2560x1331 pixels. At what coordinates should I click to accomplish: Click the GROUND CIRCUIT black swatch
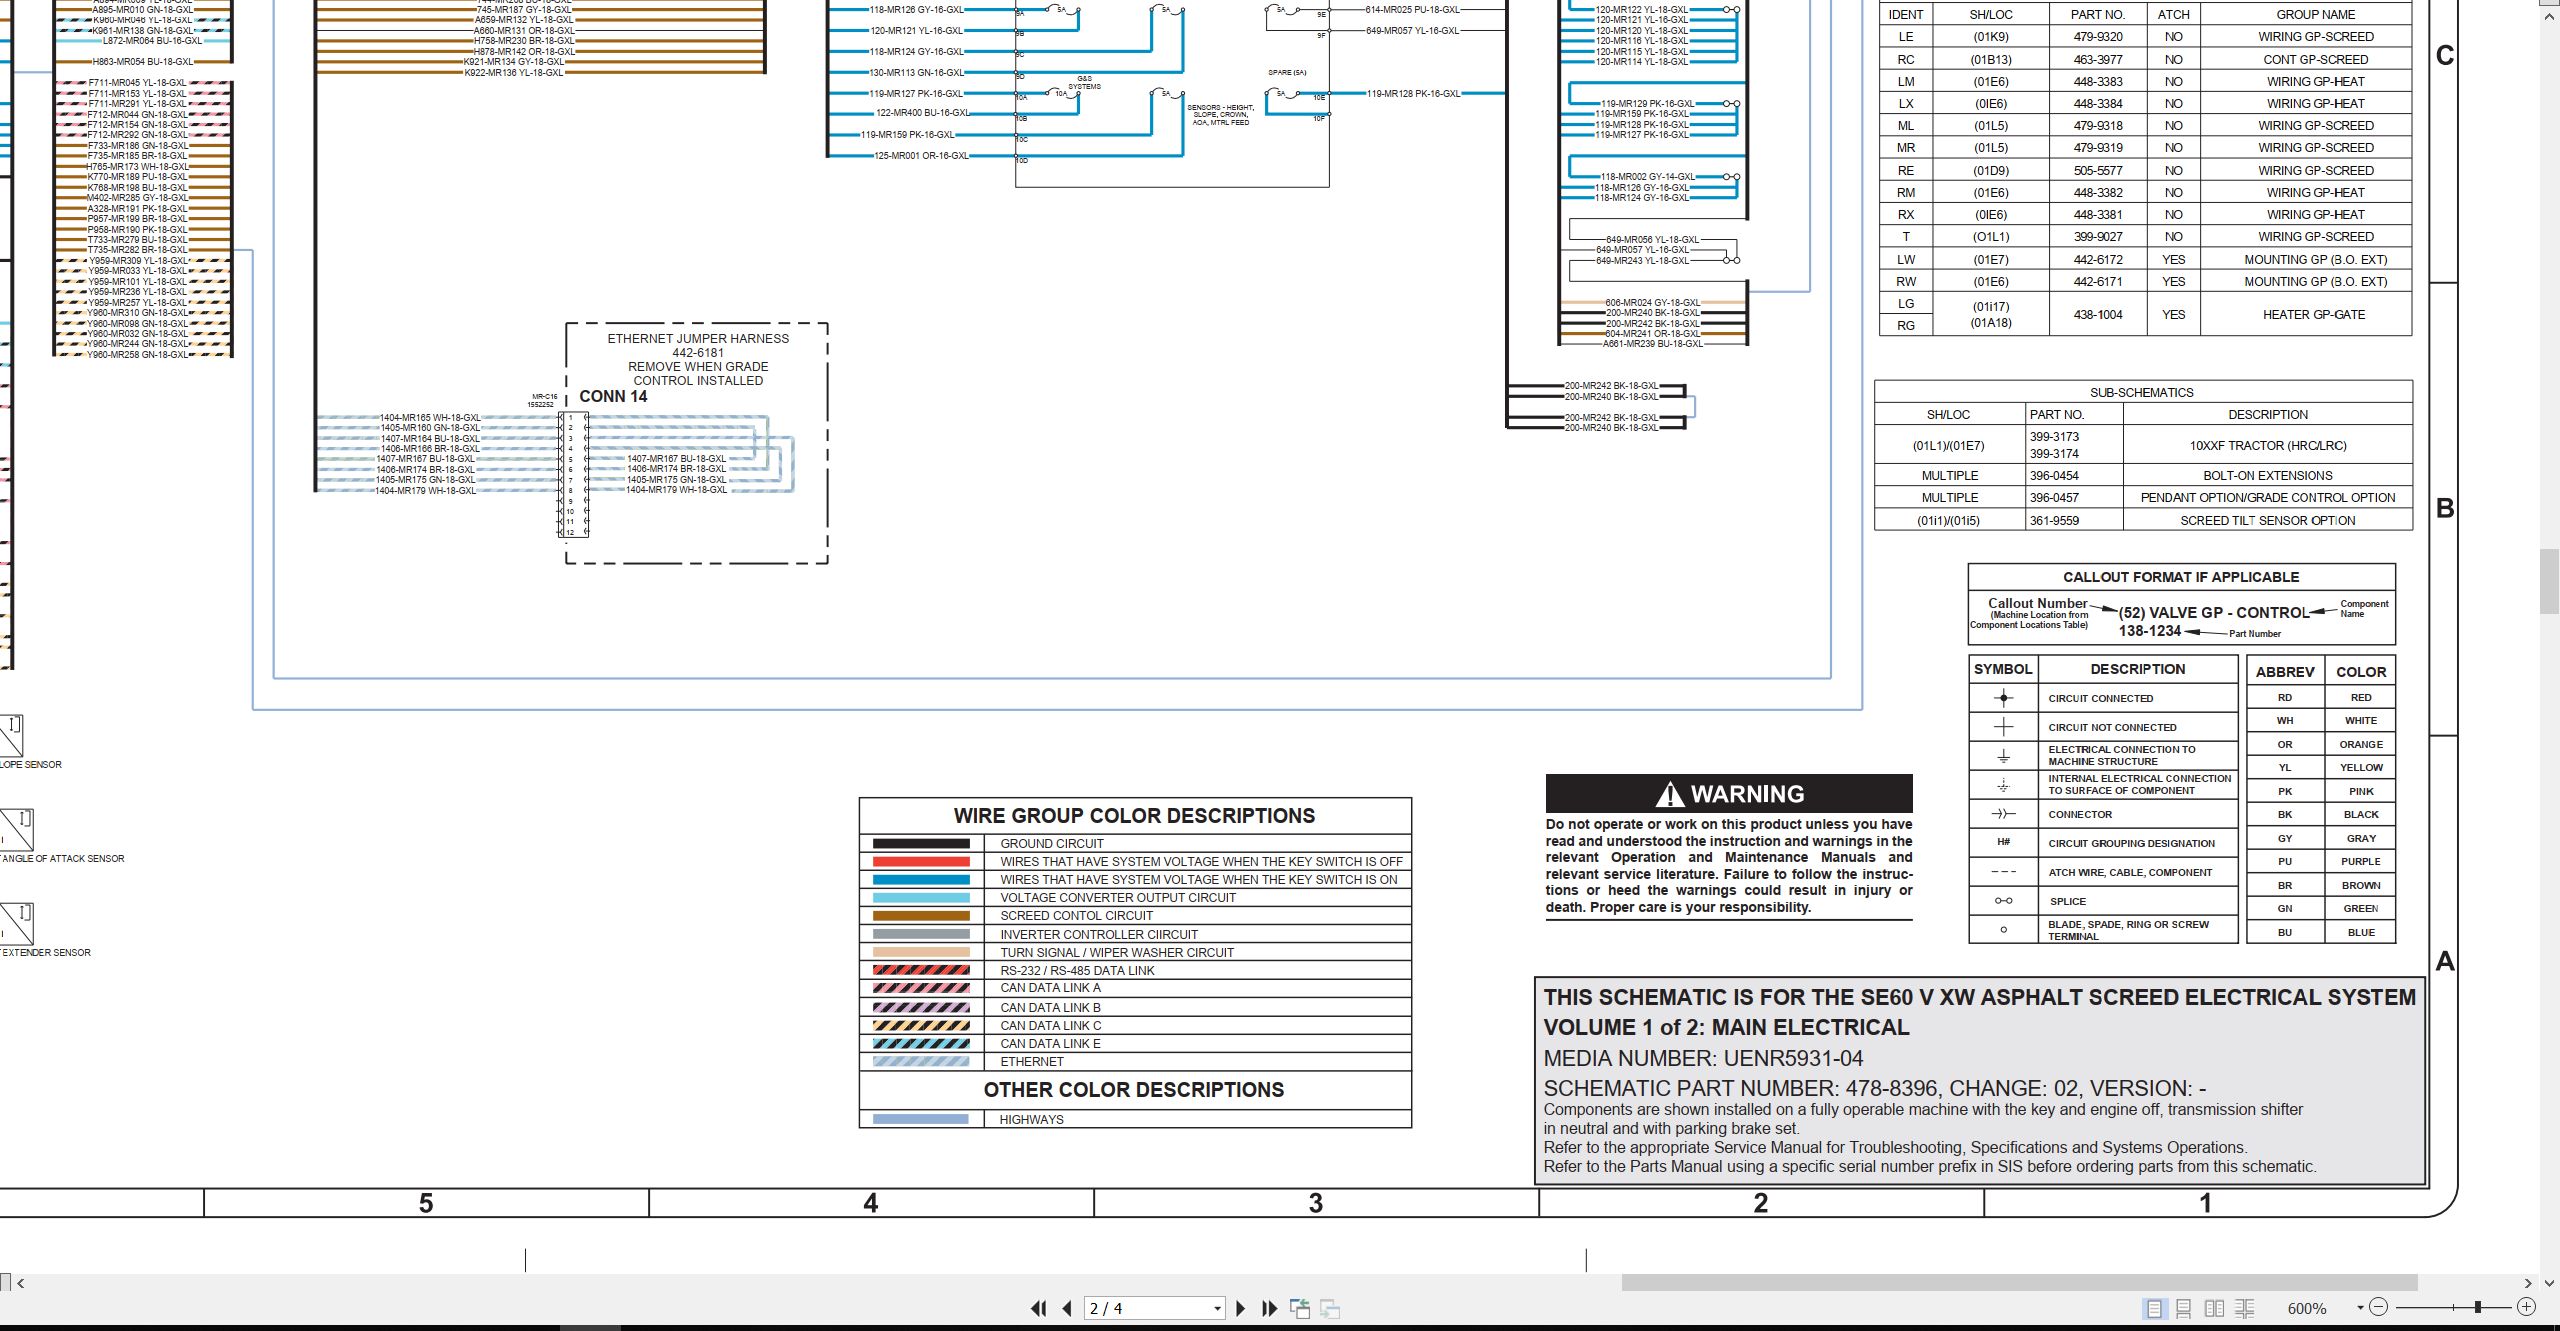point(921,843)
